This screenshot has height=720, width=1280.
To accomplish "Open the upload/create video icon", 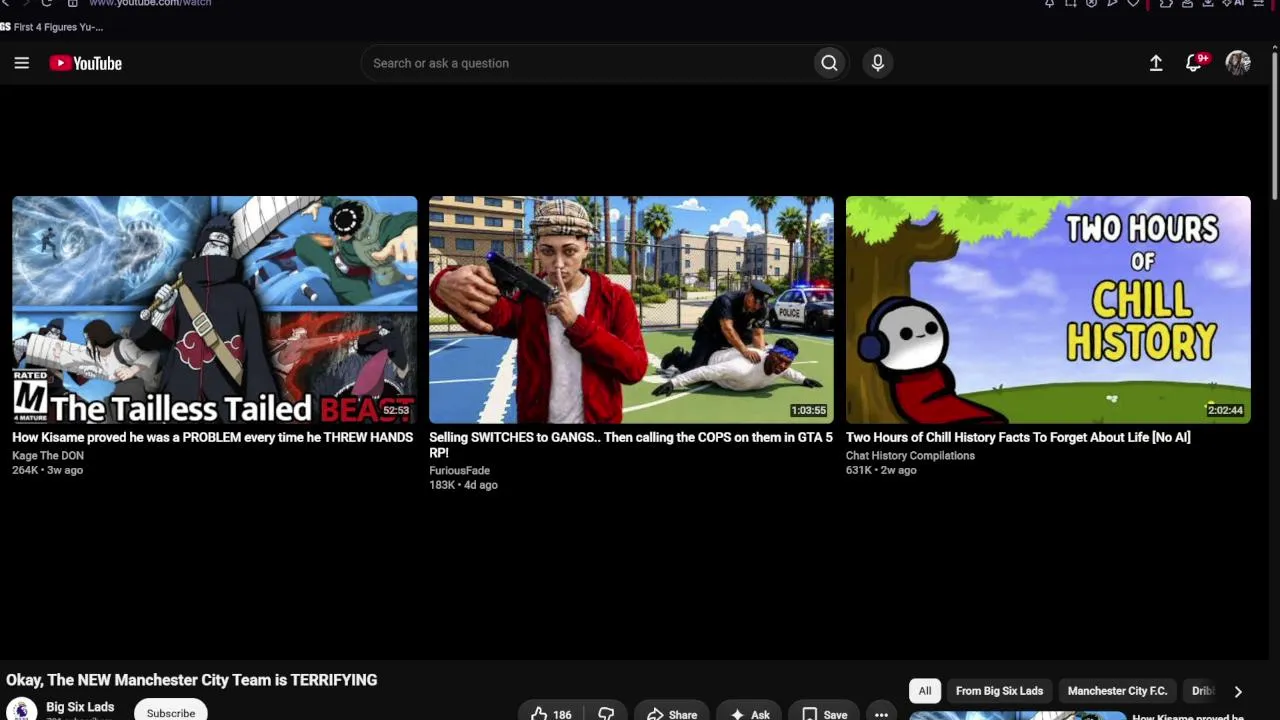I will (1156, 63).
